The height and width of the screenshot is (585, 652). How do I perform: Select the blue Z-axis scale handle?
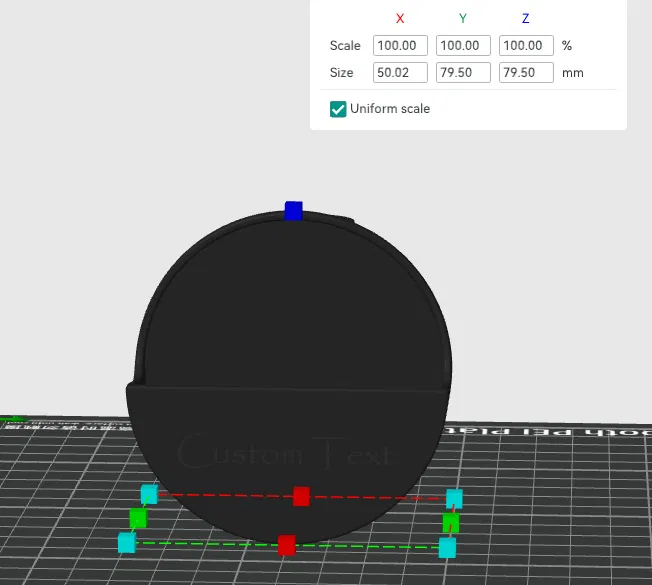click(x=294, y=210)
